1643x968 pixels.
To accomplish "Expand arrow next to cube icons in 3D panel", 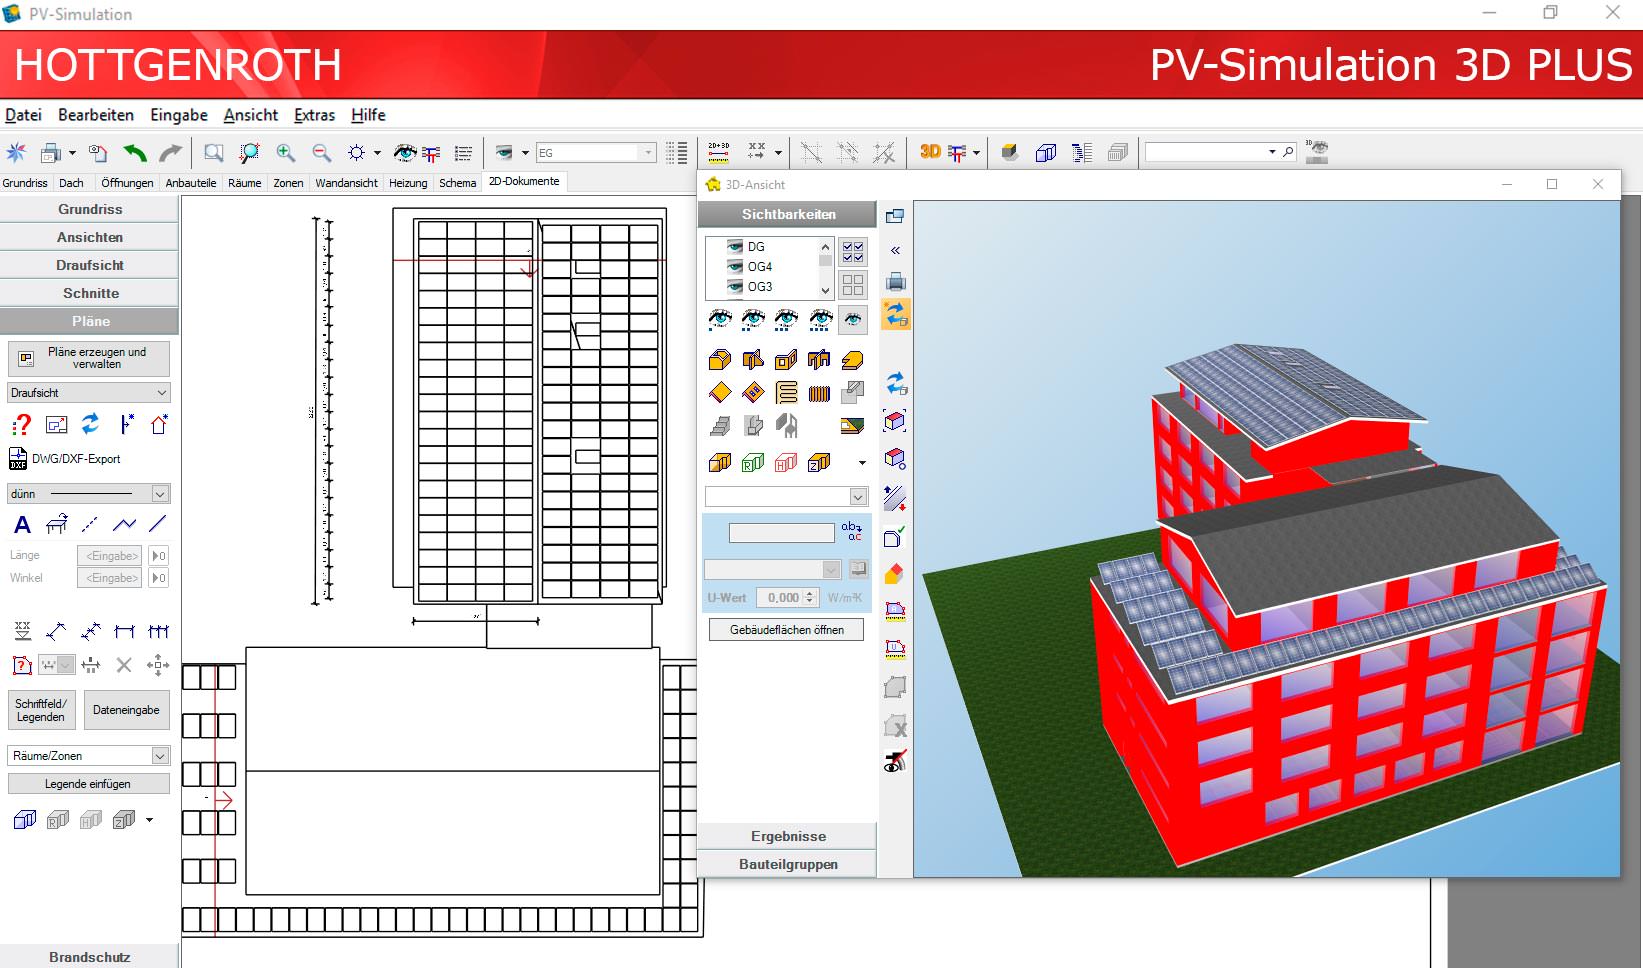I will [862, 463].
